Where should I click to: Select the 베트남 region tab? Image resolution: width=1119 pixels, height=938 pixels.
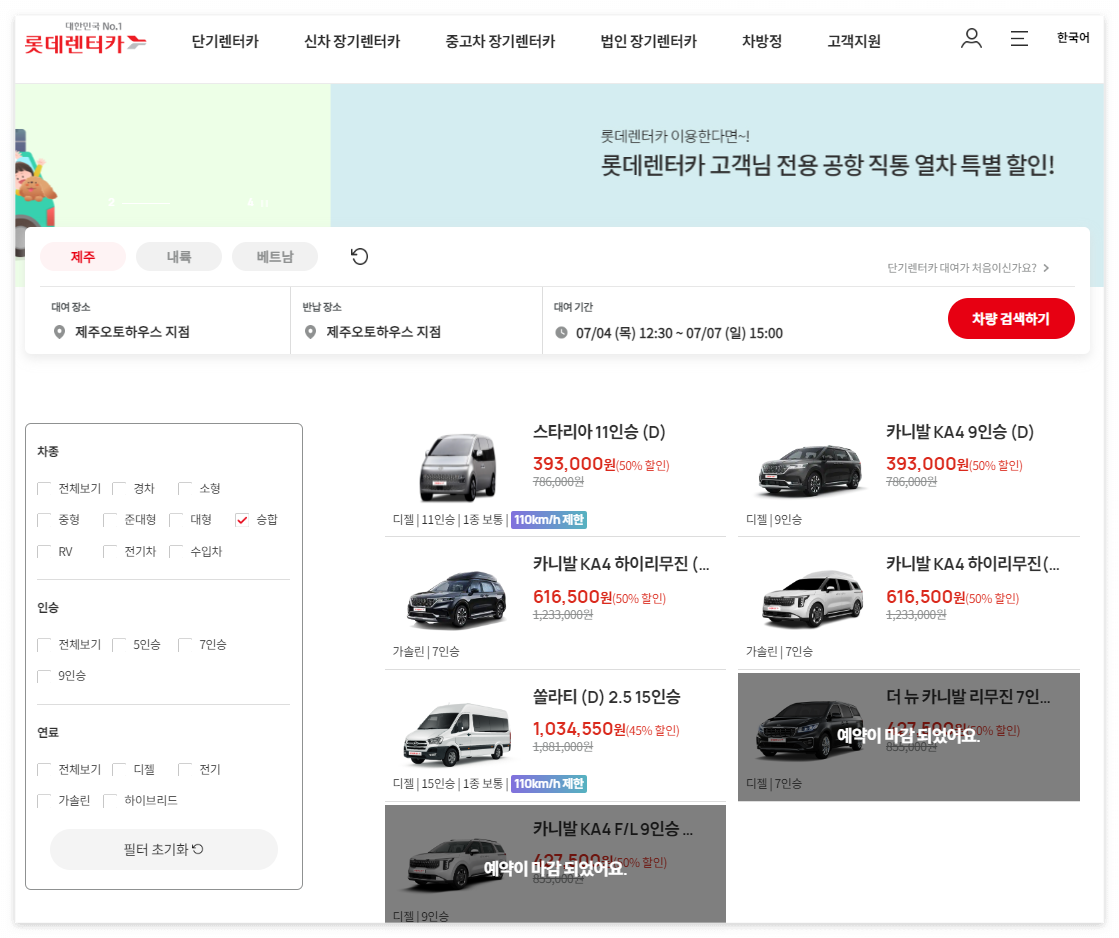tap(275, 256)
